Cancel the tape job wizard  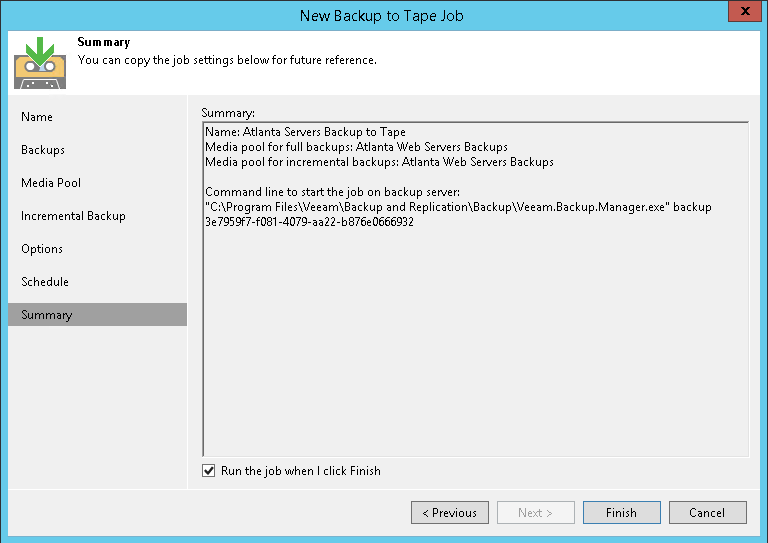(x=706, y=513)
